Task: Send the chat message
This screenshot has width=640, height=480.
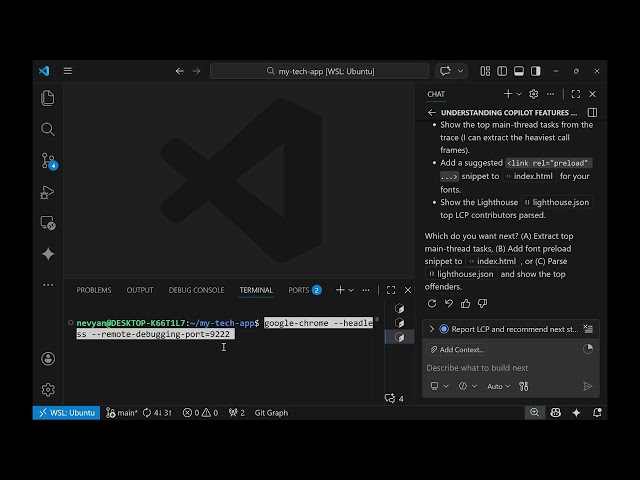Action: click(x=587, y=386)
